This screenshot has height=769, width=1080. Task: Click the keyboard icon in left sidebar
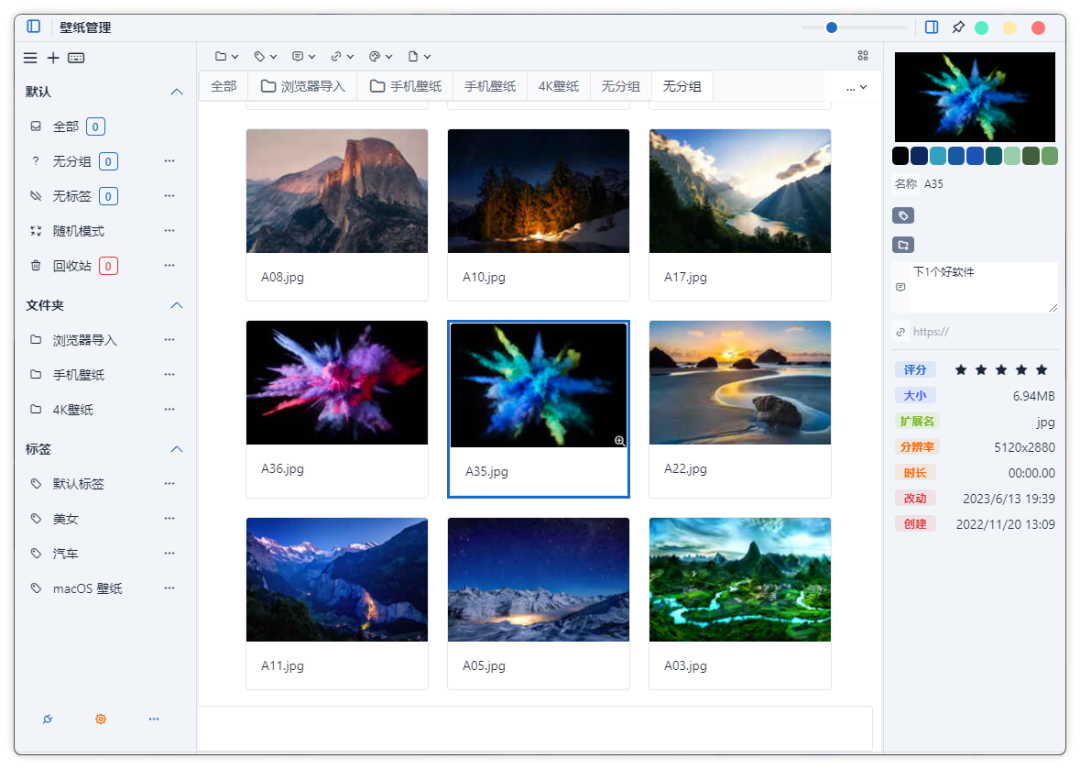[76, 58]
